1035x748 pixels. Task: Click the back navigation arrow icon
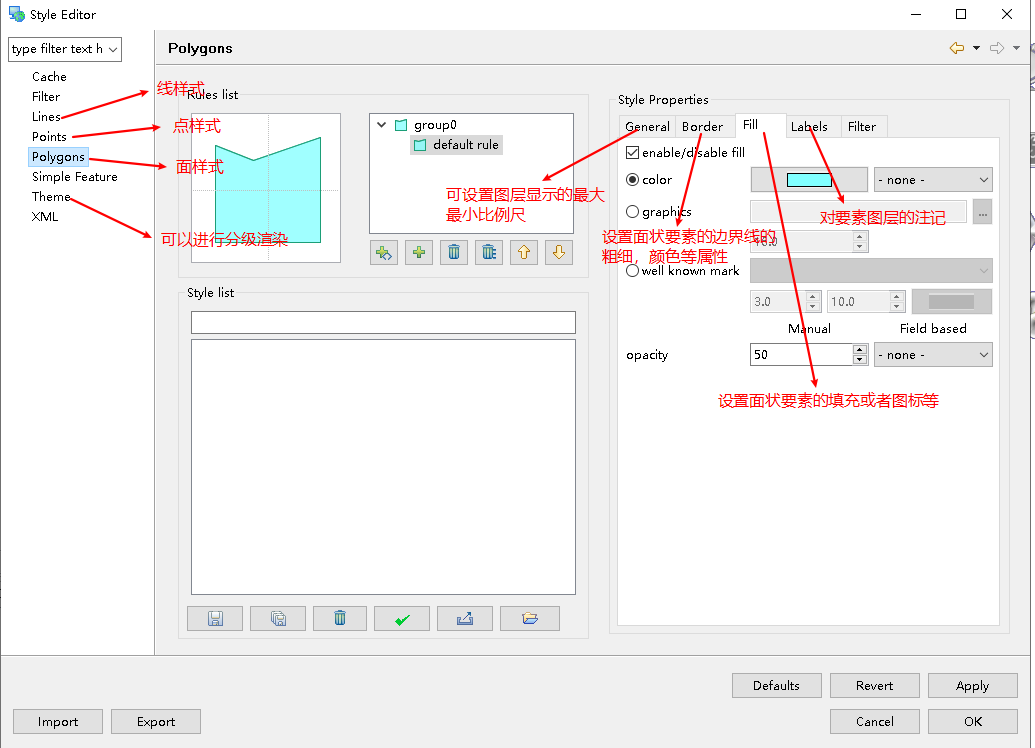956,48
